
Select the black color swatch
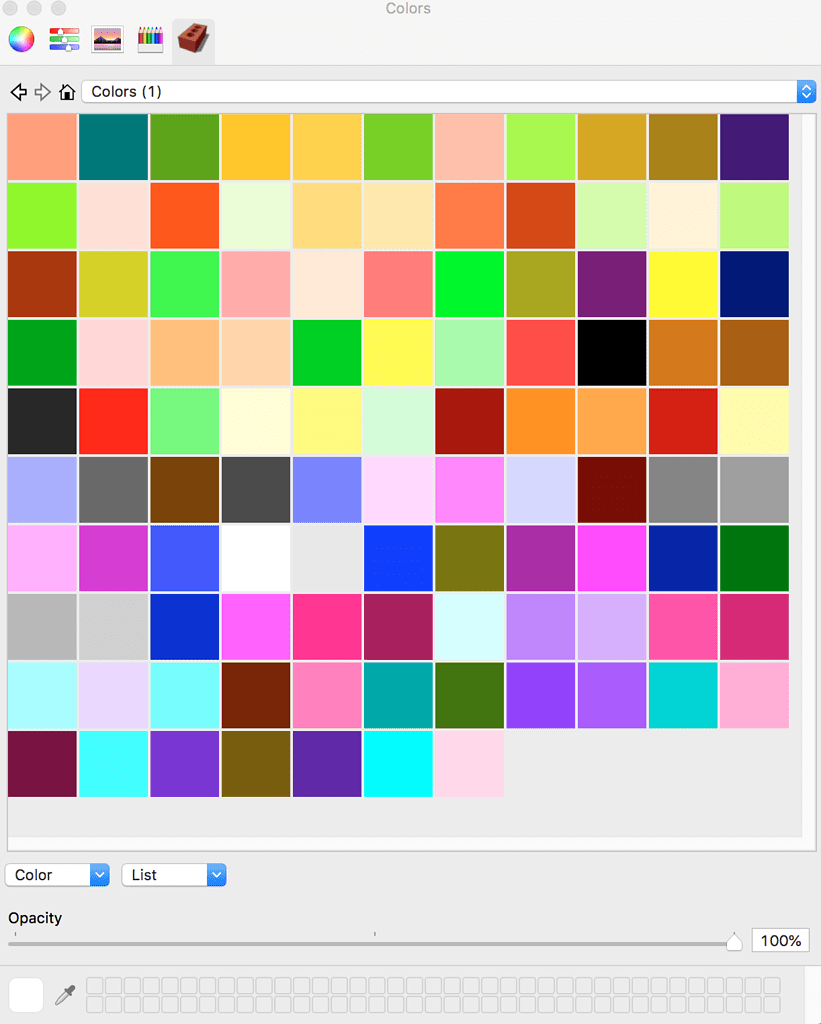pyautogui.click(x=611, y=352)
